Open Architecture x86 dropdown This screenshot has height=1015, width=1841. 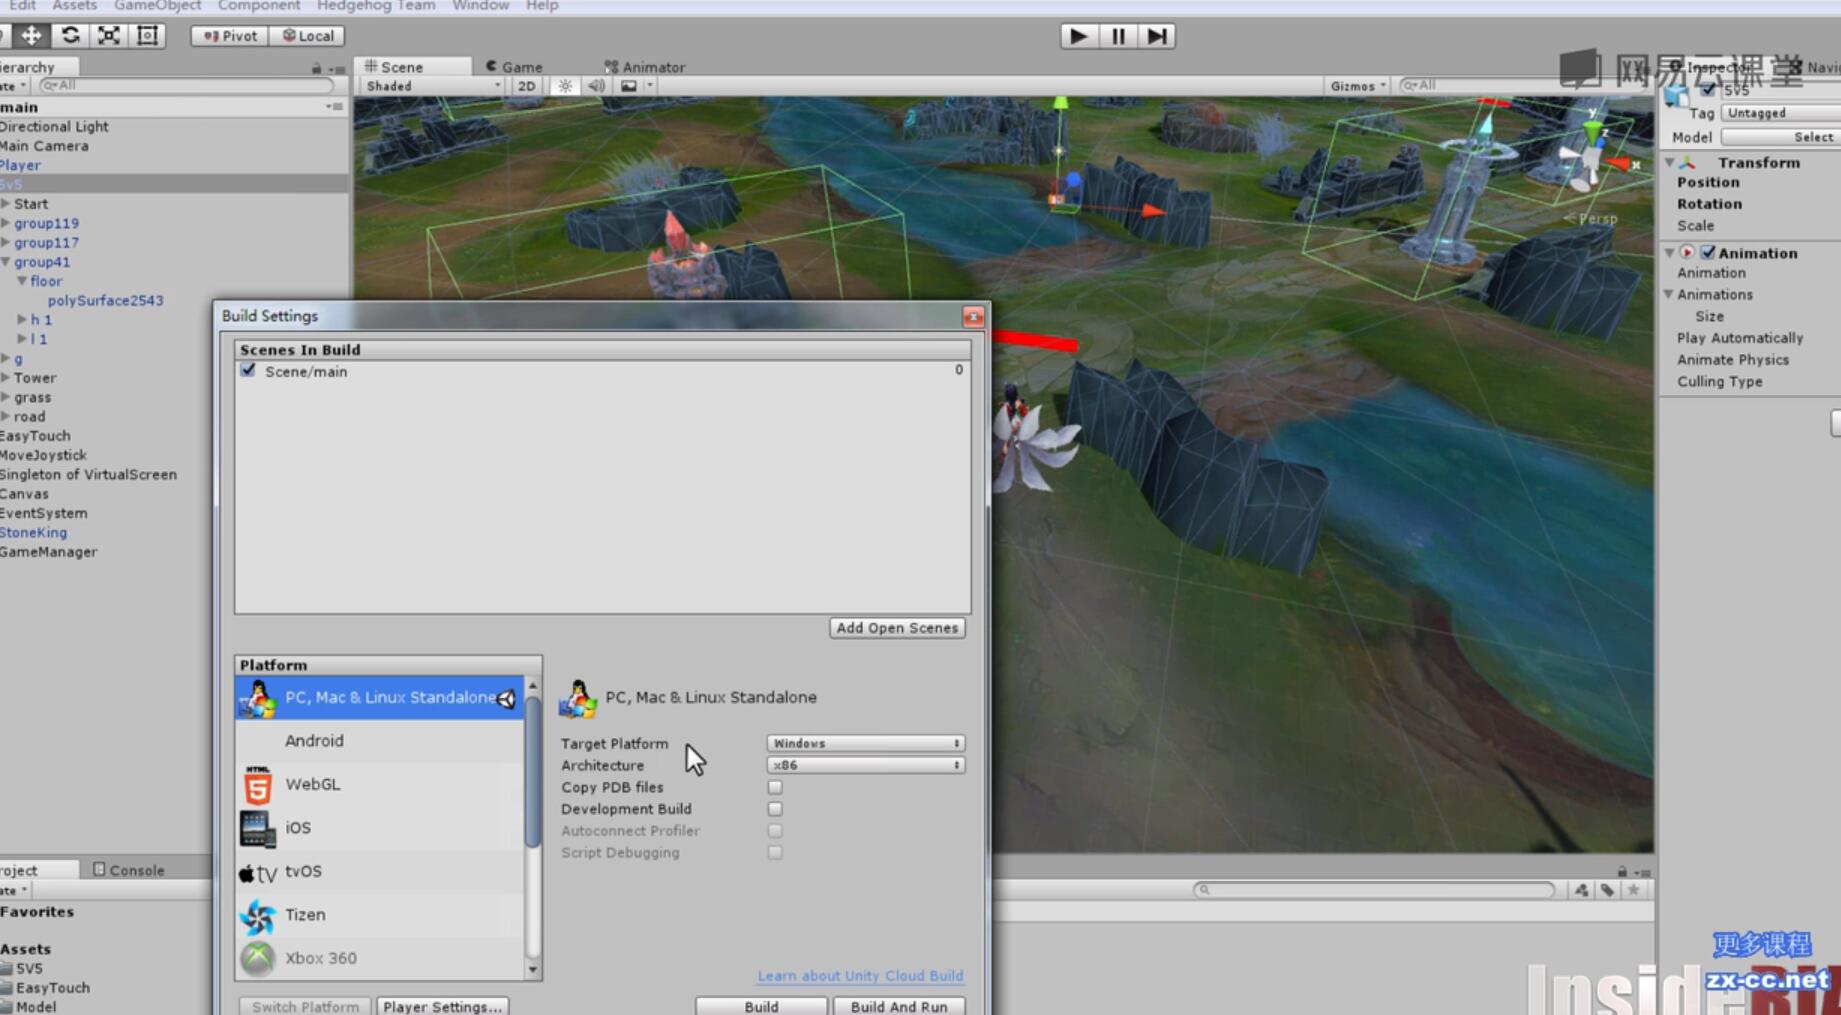click(x=865, y=765)
